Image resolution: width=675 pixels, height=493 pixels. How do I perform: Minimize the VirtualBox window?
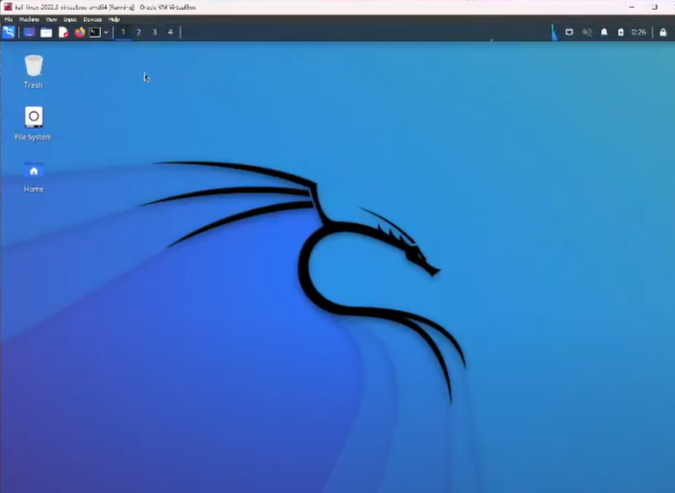click(x=632, y=7)
